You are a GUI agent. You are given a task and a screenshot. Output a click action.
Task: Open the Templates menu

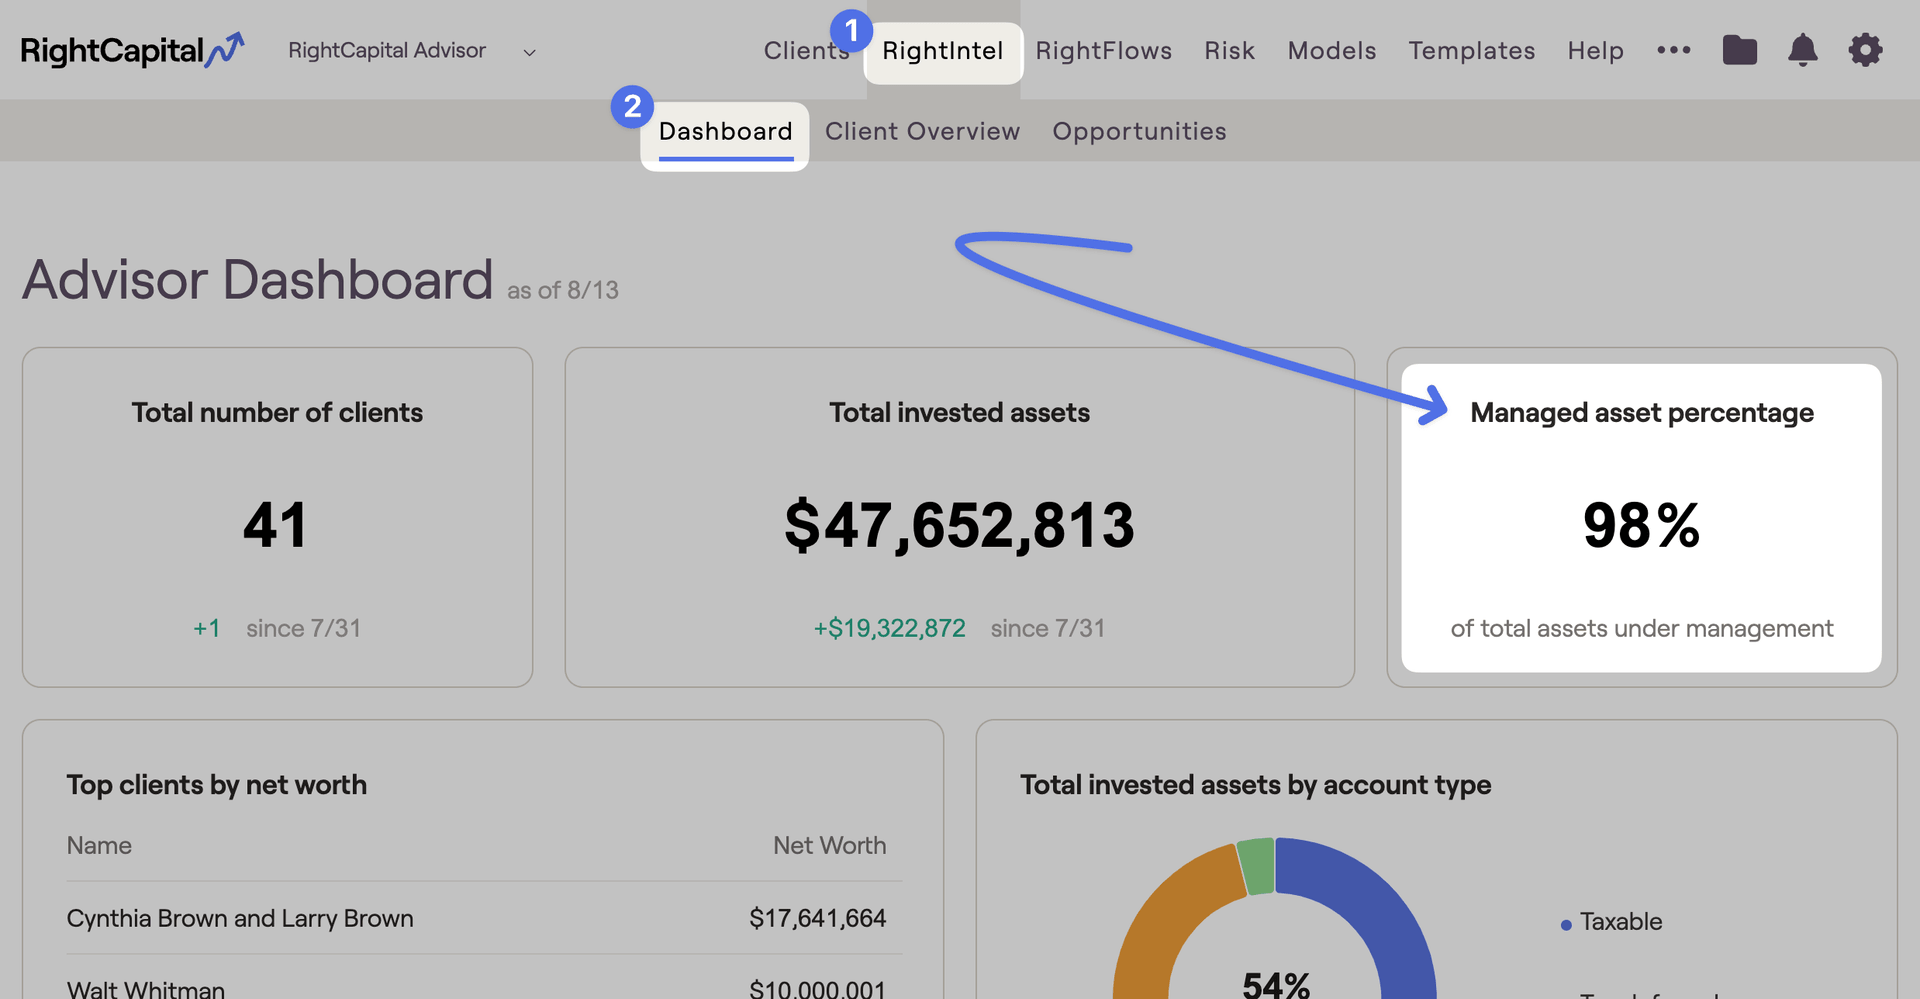point(1472,51)
